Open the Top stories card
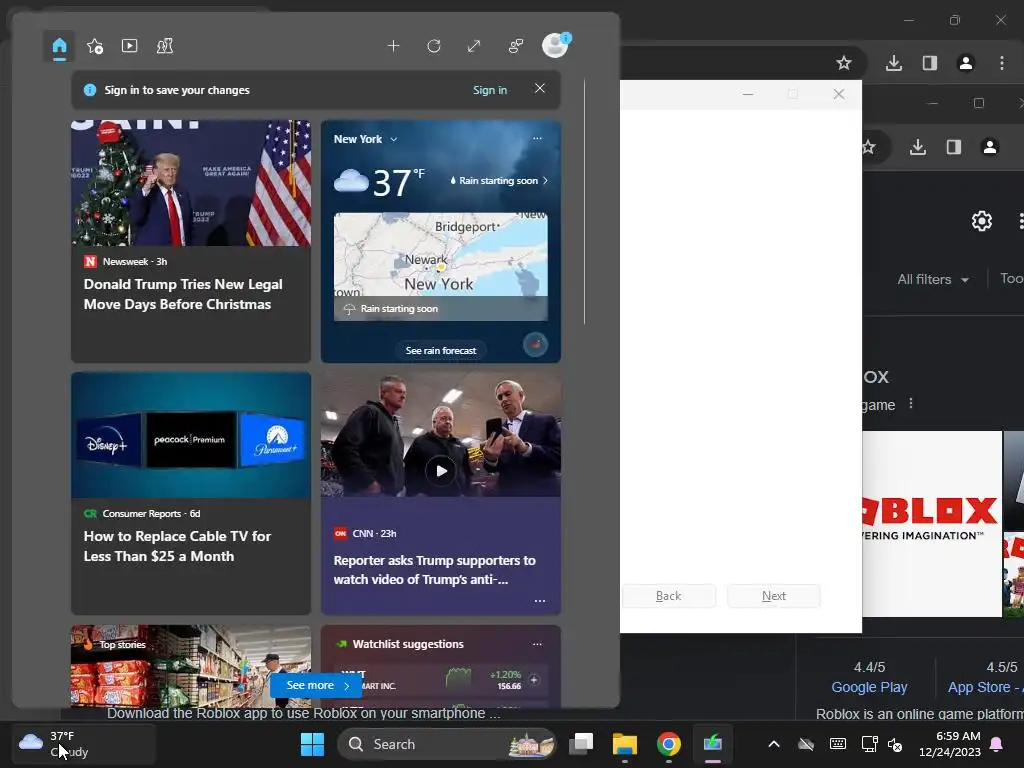The height and width of the screenshot is (768, 1024). pos(191,666)
